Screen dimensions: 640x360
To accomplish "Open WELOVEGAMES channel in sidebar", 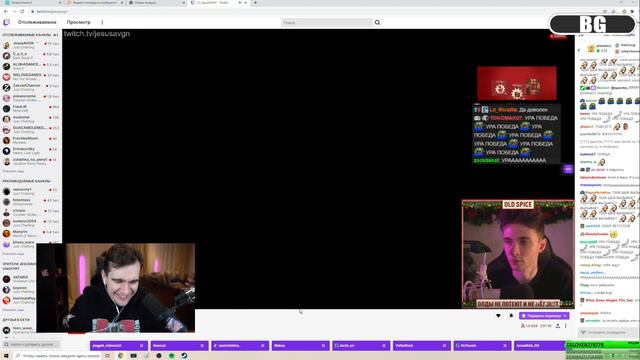I will point(31,77).
